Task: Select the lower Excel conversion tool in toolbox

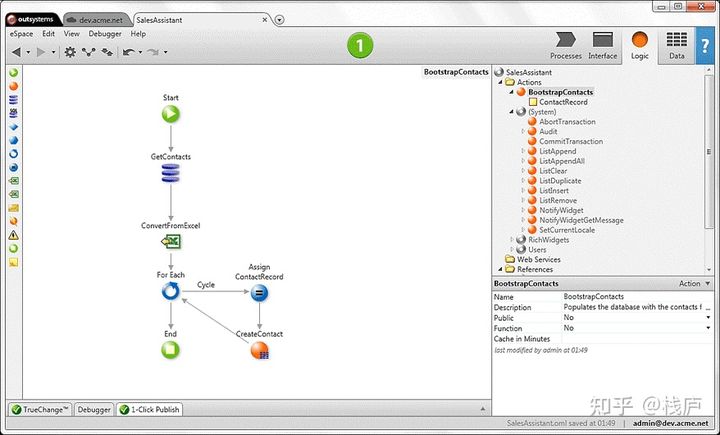Action: click(x=13, y=194)
